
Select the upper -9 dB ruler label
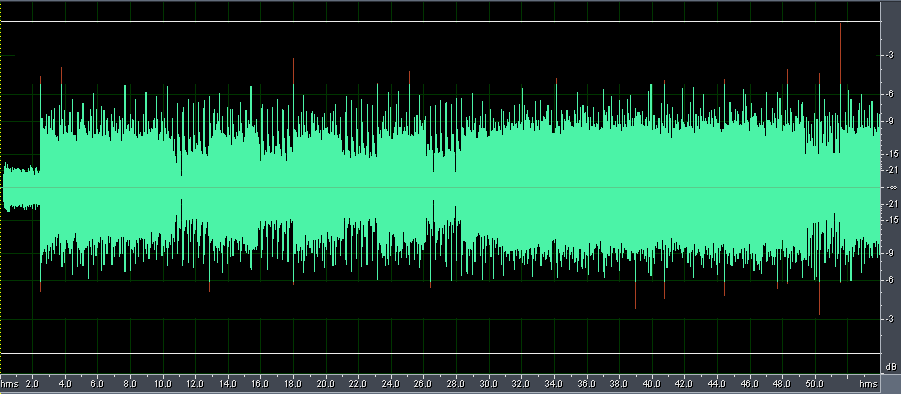pos(891,121)
